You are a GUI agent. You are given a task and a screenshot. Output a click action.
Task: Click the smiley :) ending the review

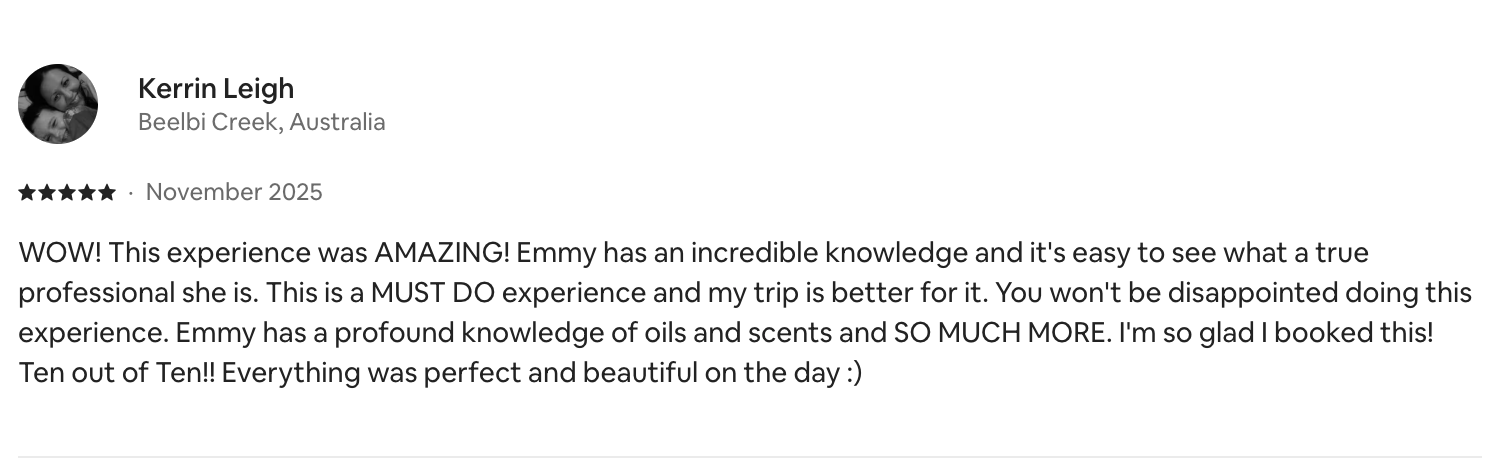[849, 374]
